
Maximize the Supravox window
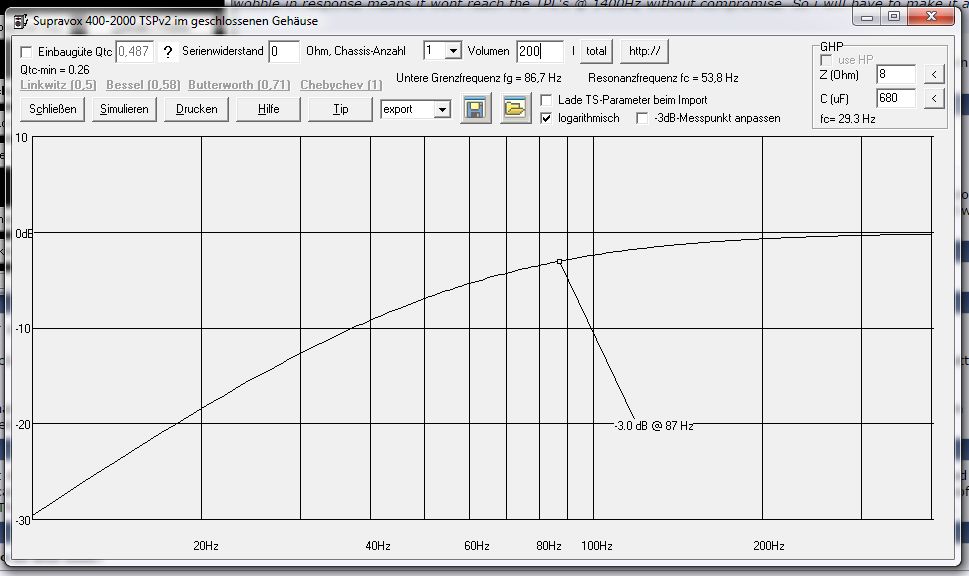point(894,16)
